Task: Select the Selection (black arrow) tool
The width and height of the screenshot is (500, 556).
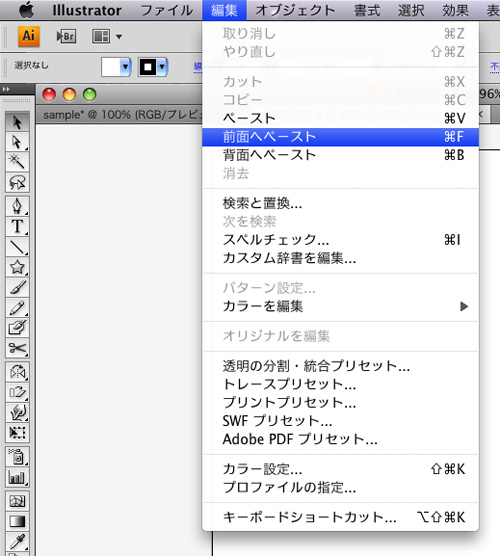Action: (17, 122)
